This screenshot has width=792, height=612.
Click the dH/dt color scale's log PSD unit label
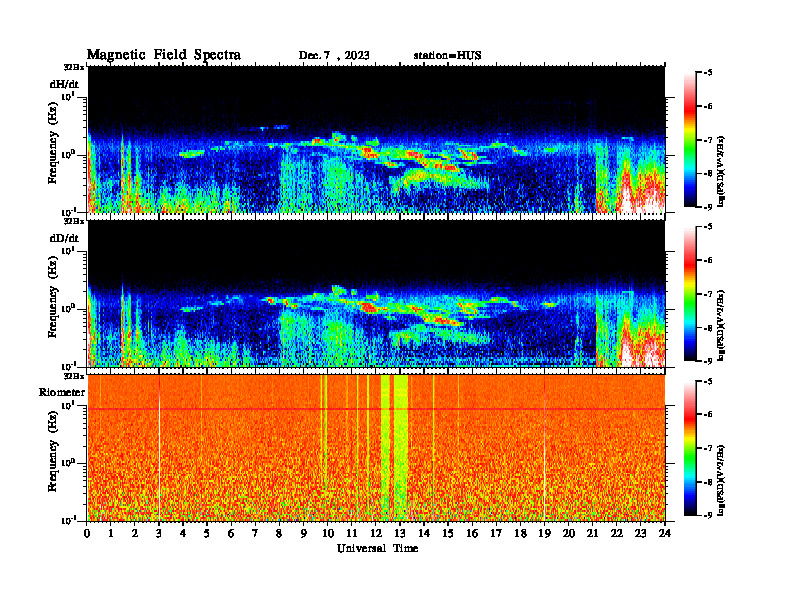pyautogui.click(x=722, y=171)
